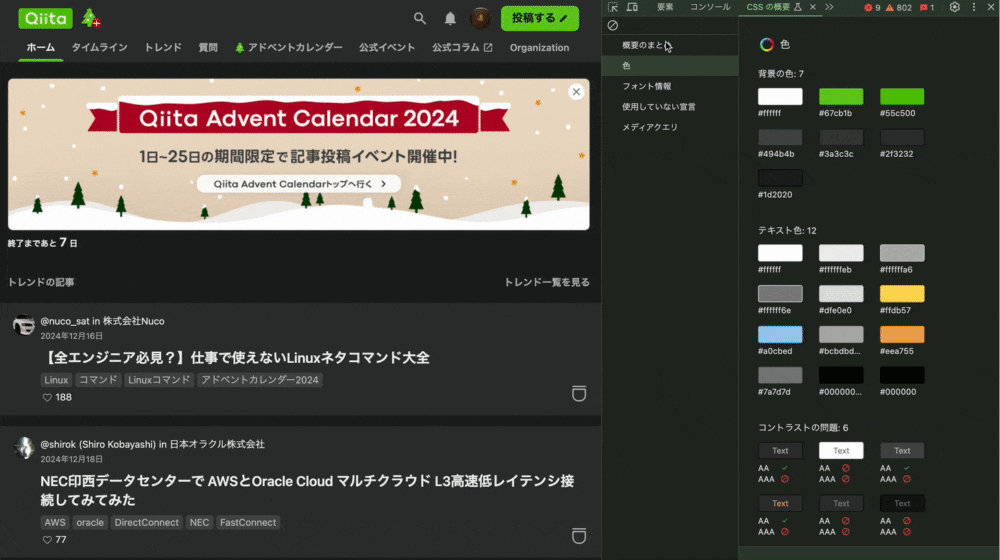Open @shirok author link
Image resolution: width=1000 pixels, height=560 pixels.
98,444
